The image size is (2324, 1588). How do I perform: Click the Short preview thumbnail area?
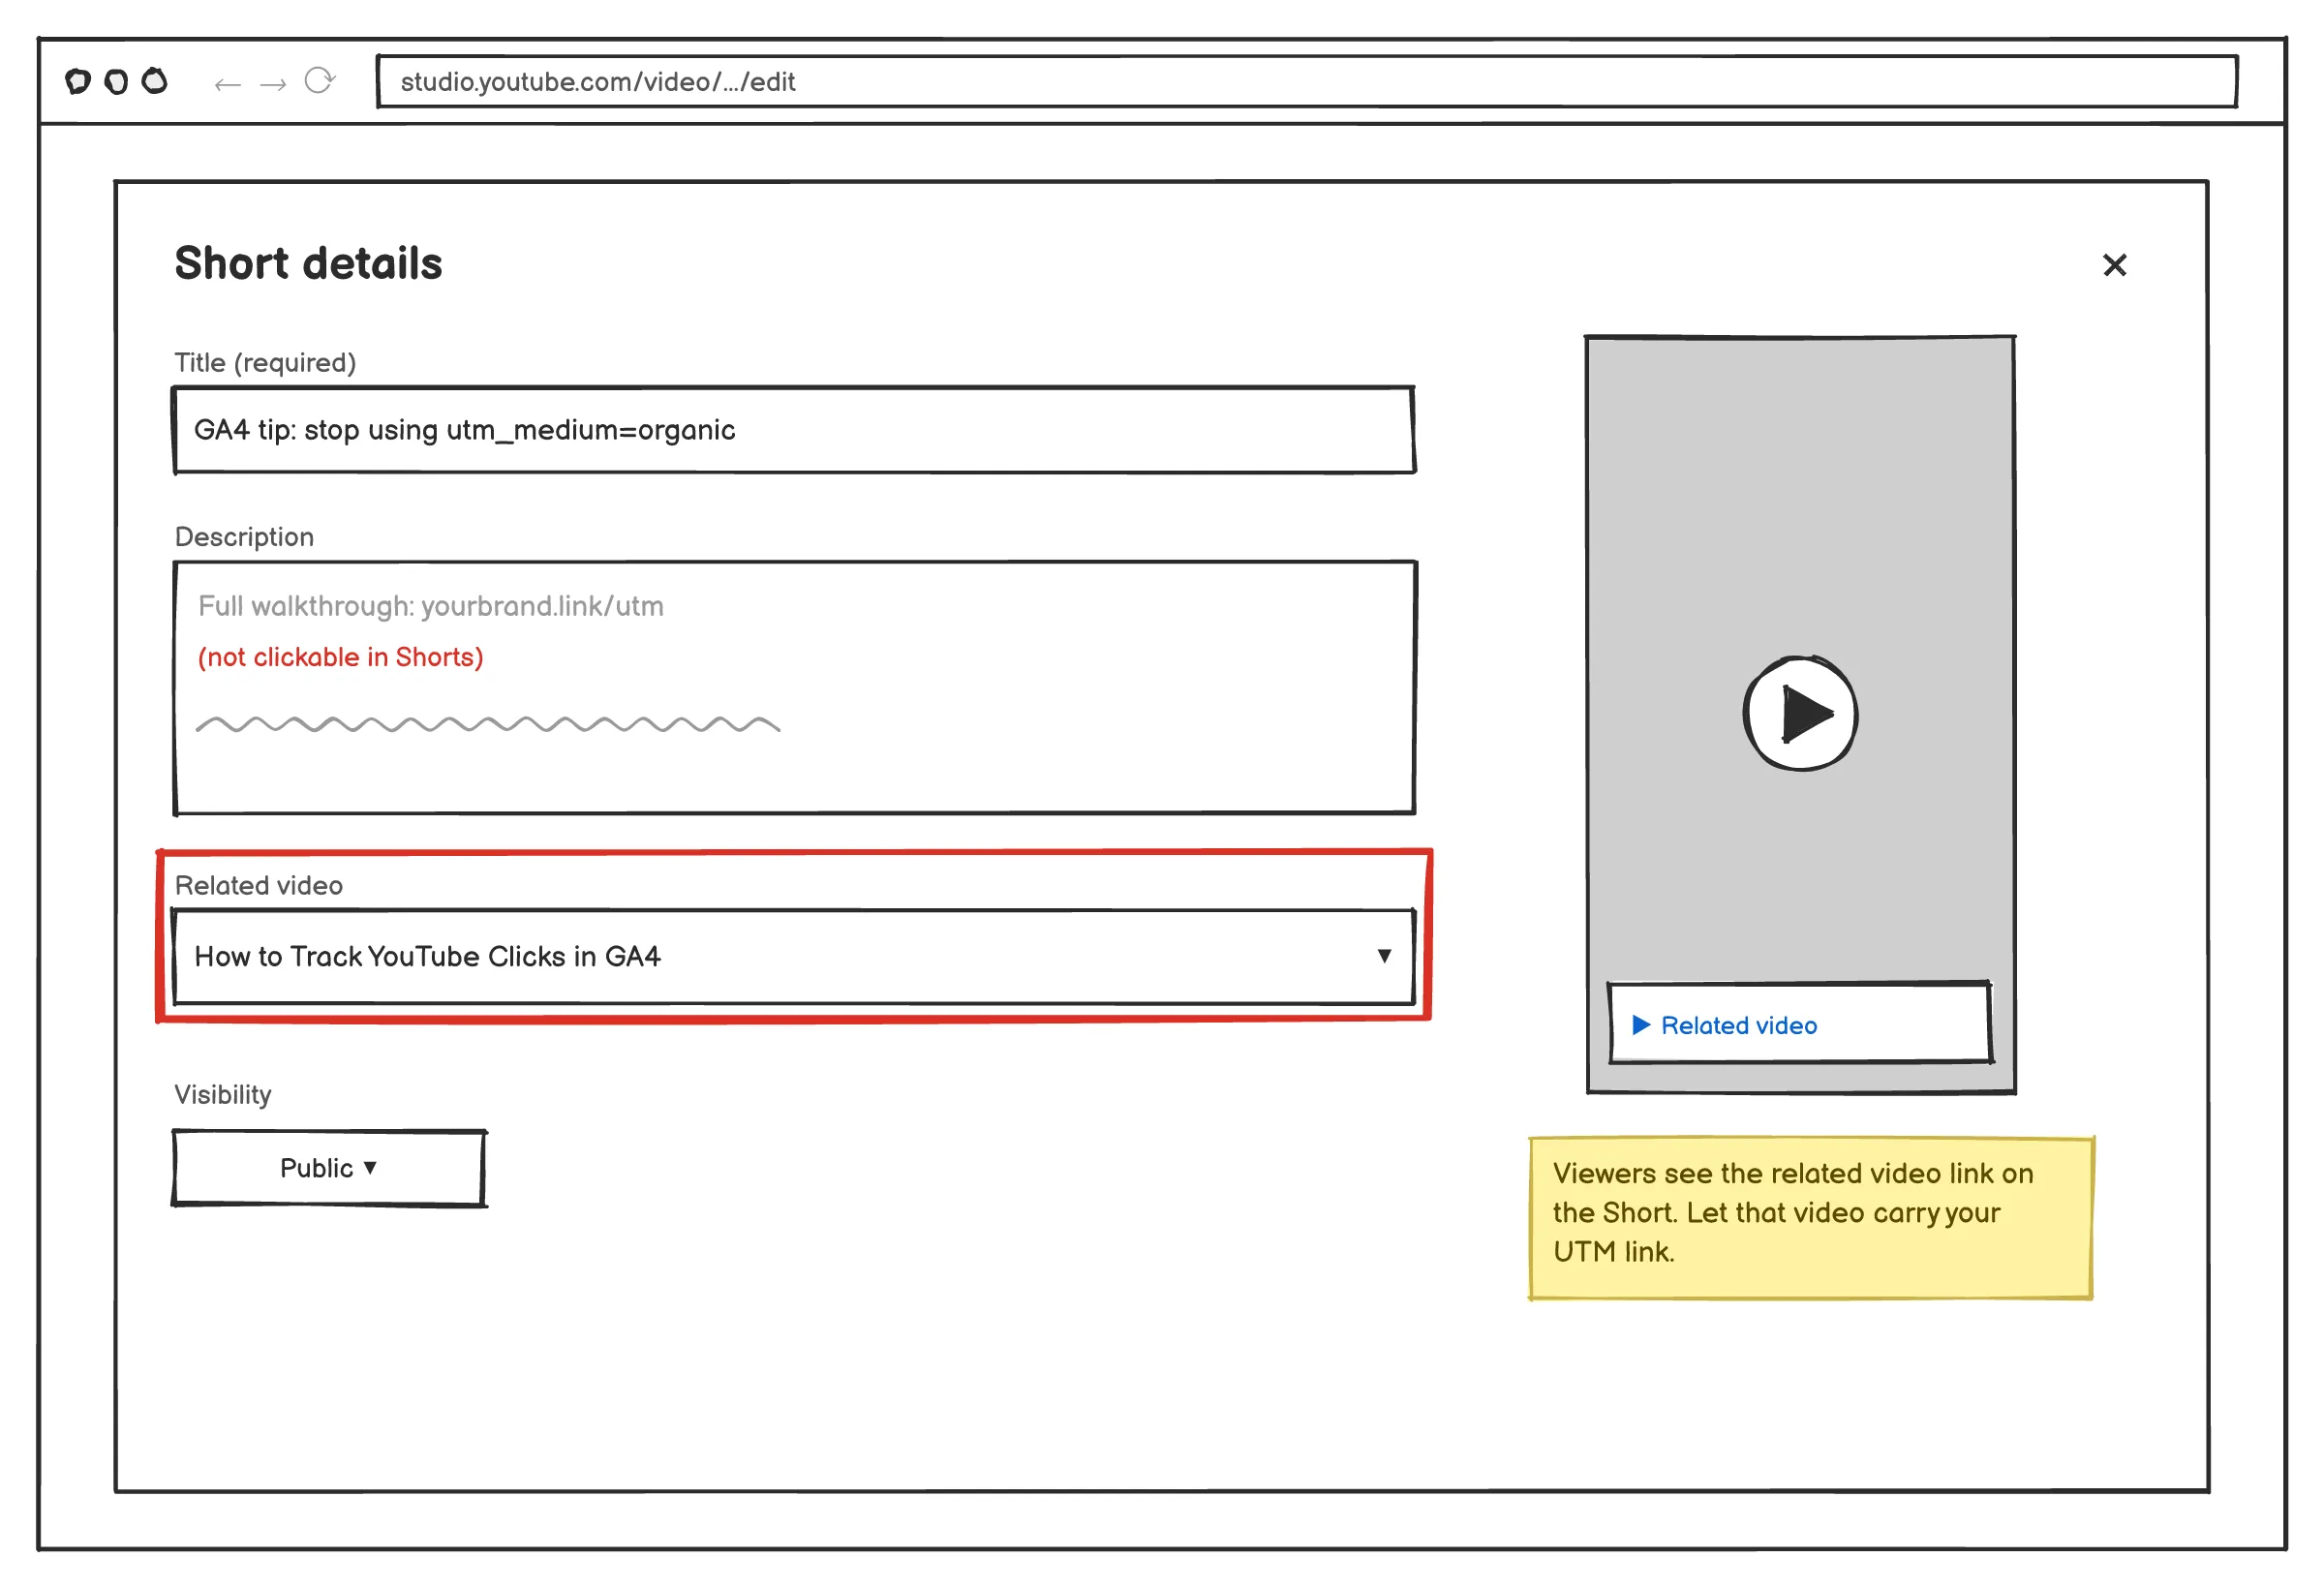pyautogui.click(x=1800, y=714)
